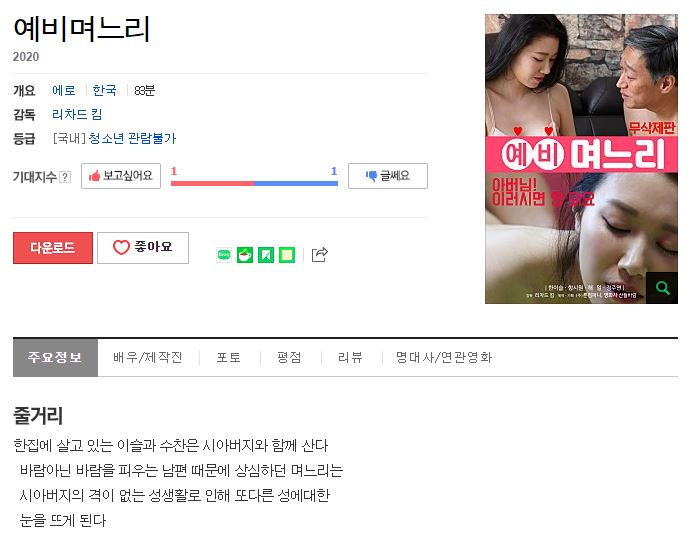The image size is (693, 550).
Task: Click the Naver cafe share icon
Action: pyautogui.click(x=245, y=255)
